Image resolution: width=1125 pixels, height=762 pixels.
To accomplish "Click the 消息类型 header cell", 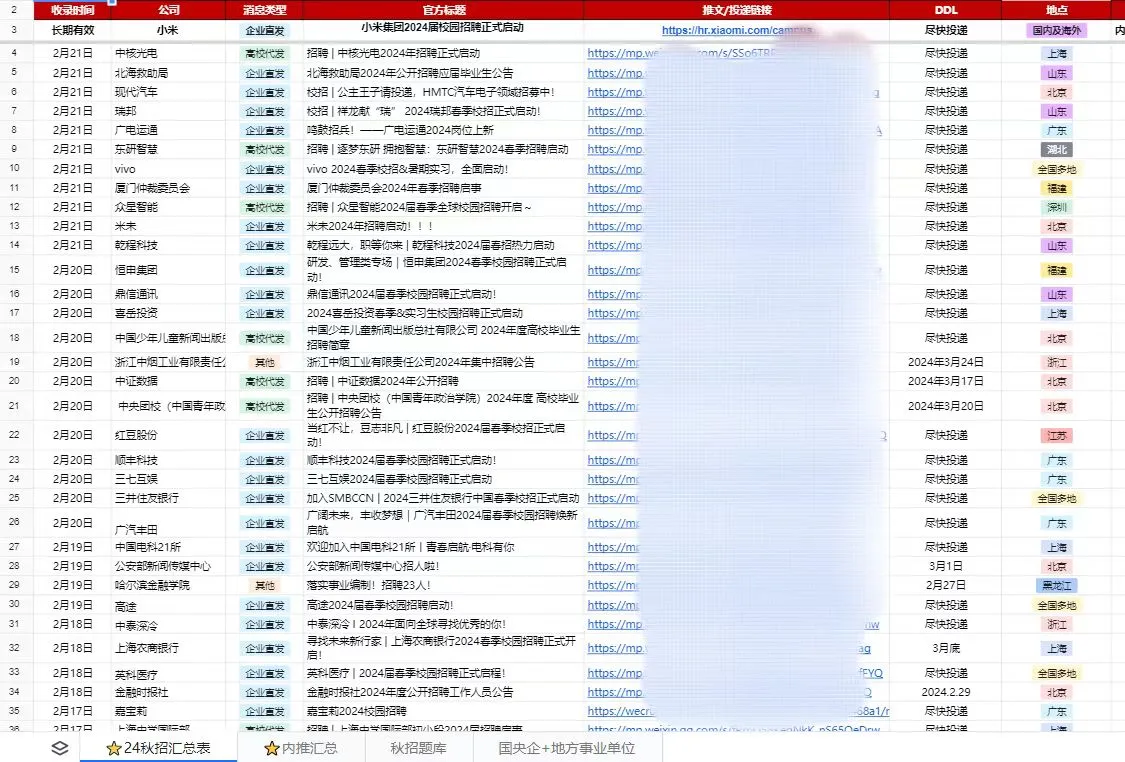I will point(265,10).
